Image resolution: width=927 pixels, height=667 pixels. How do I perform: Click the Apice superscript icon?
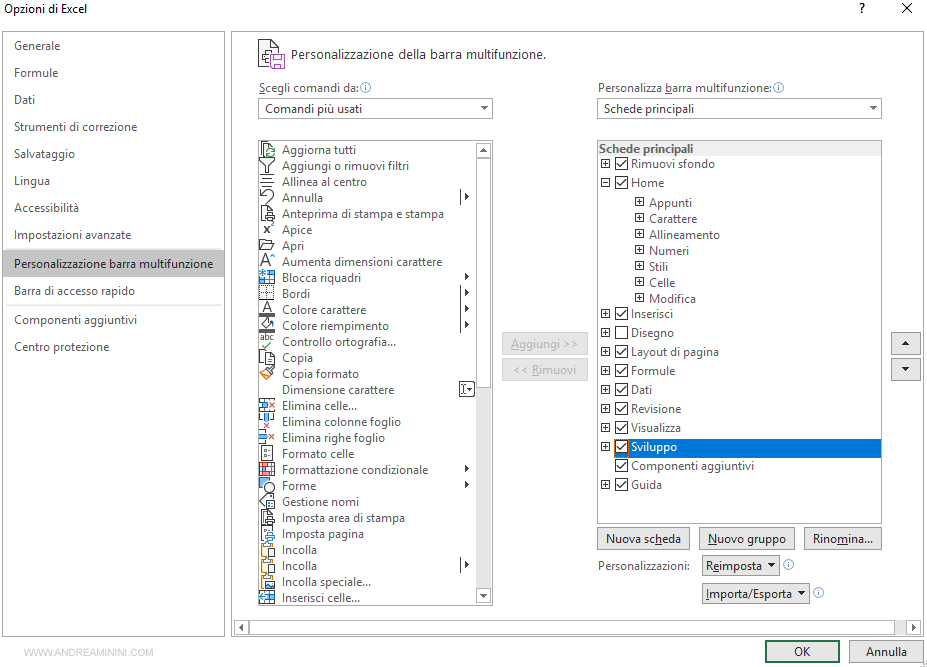pos(267,229)
